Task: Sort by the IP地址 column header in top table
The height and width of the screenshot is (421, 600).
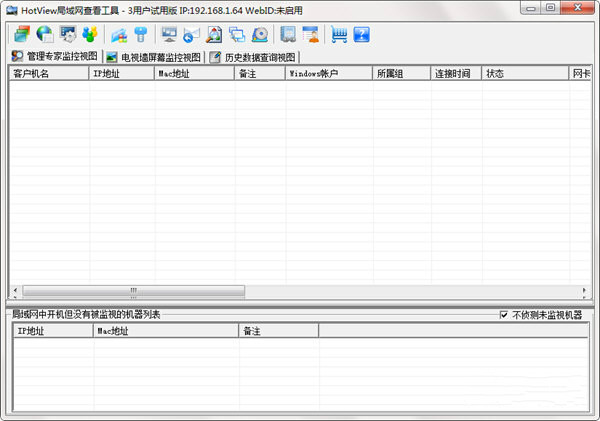Action: click(120, 74)
